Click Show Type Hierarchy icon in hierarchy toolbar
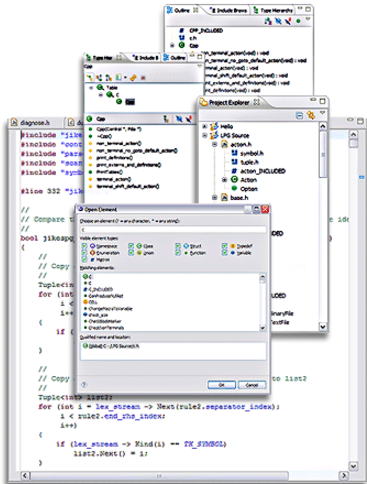Image resolution: width=367 pixels, height=484 pixels. coord(89,78)
